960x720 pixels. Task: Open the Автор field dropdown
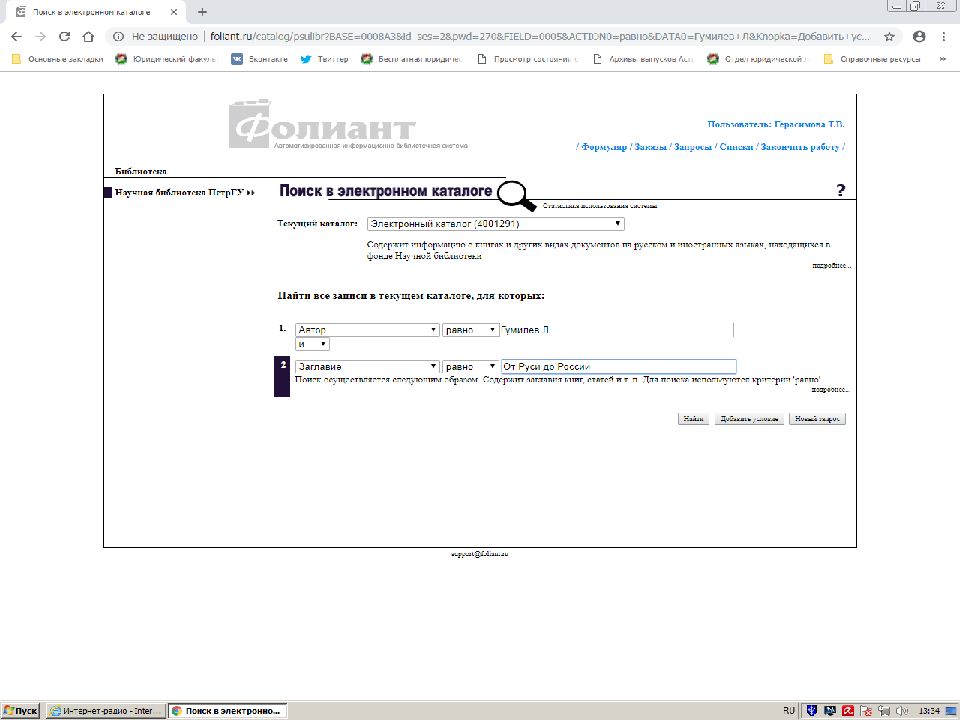click(367, 330)
